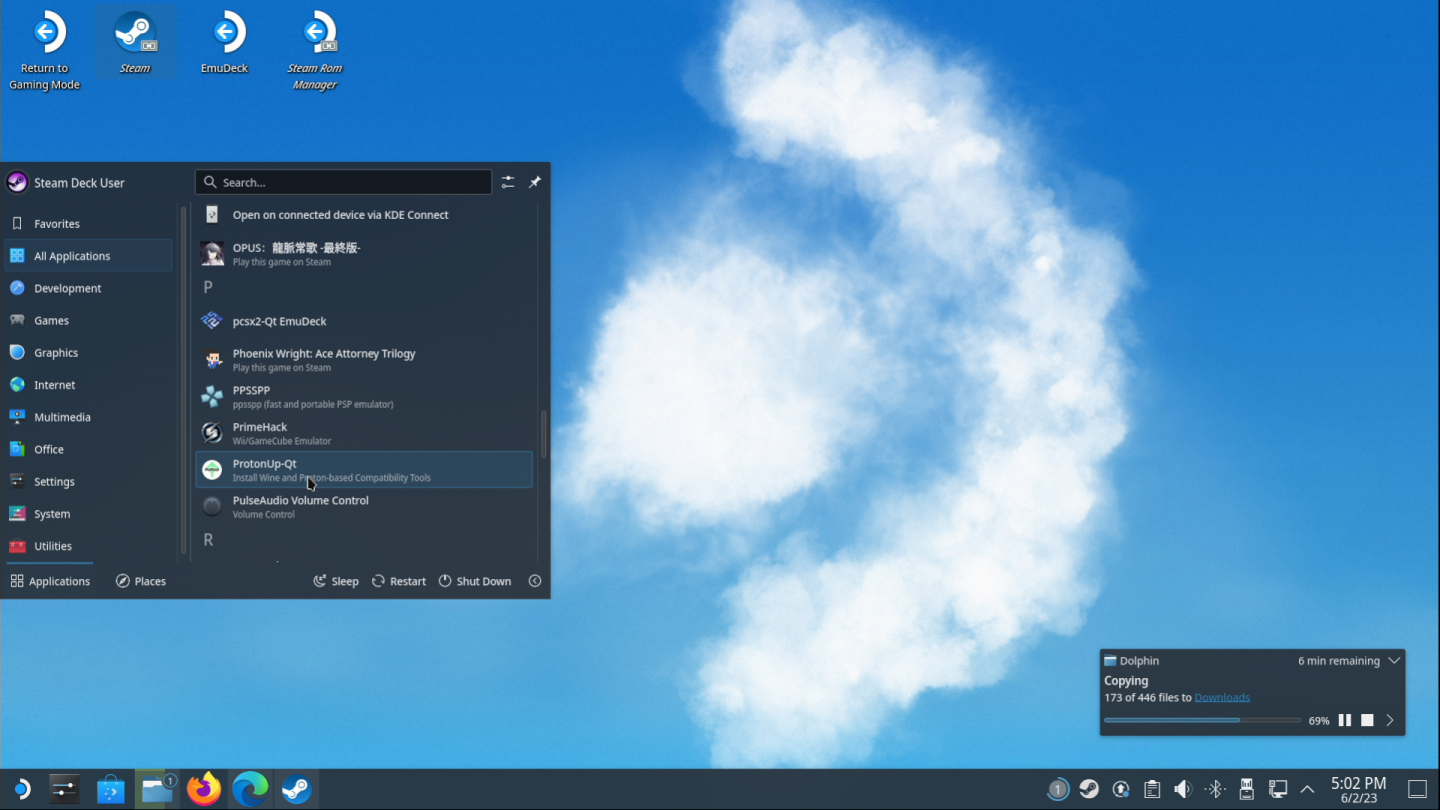Viewport: 1440px width, 810px height.
Task: Click the Show Desktop button in taskbar
Action: pyautogui.click(x=1417, y=790)
